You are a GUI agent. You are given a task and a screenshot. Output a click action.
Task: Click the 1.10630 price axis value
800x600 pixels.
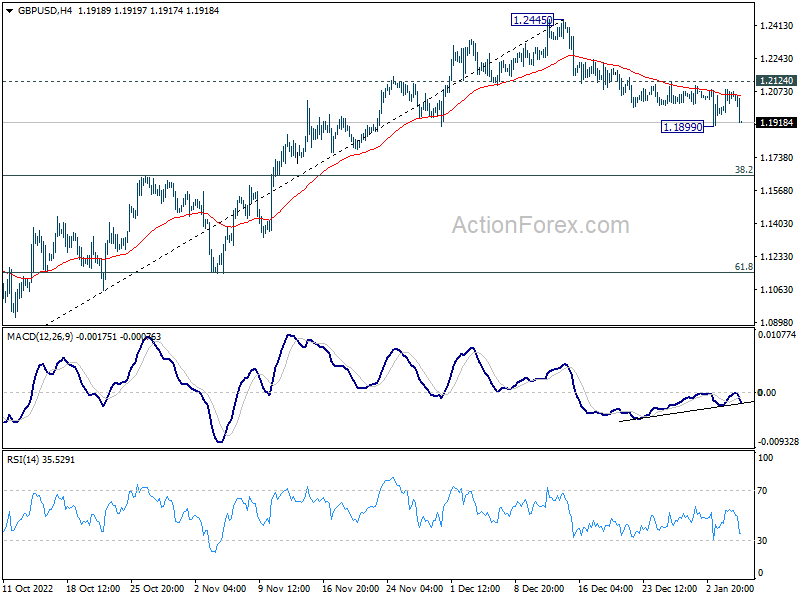(777, 289)
